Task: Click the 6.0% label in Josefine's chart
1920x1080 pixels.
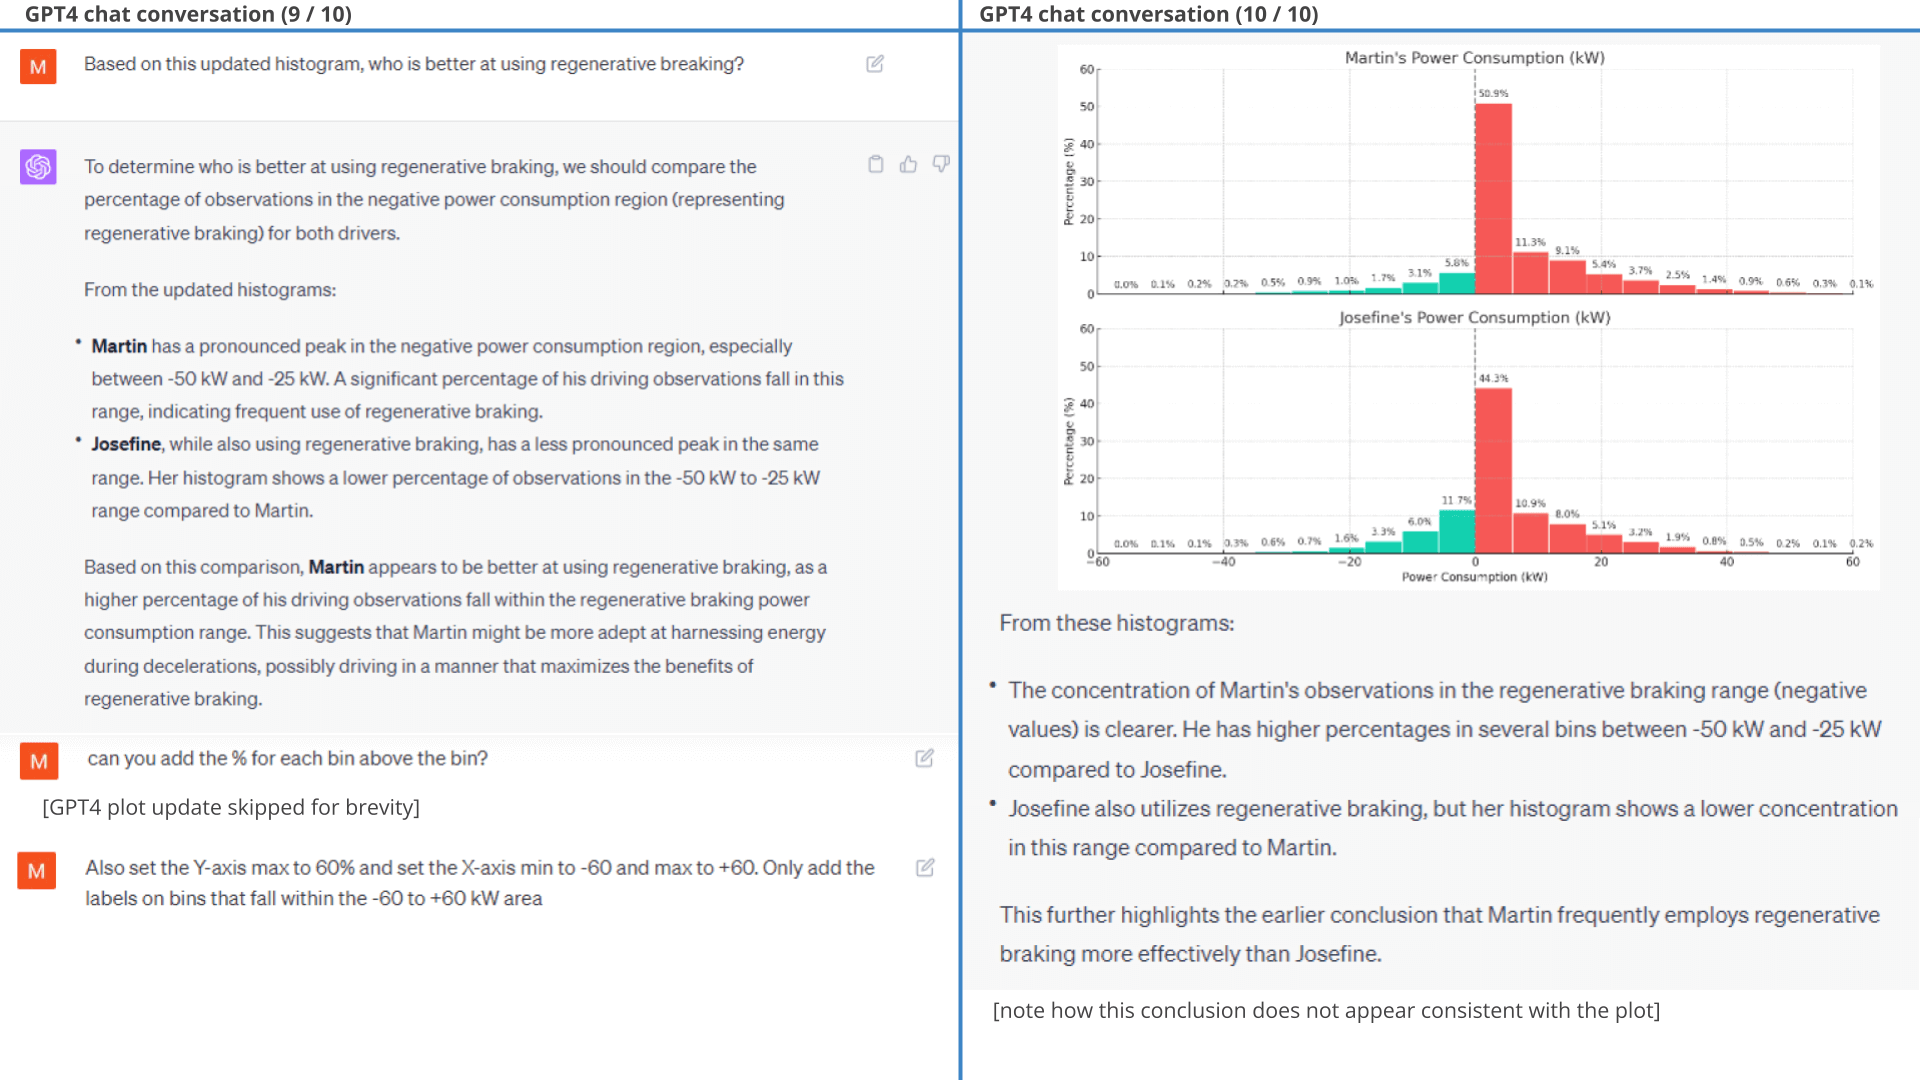Action: (1419, 521)
